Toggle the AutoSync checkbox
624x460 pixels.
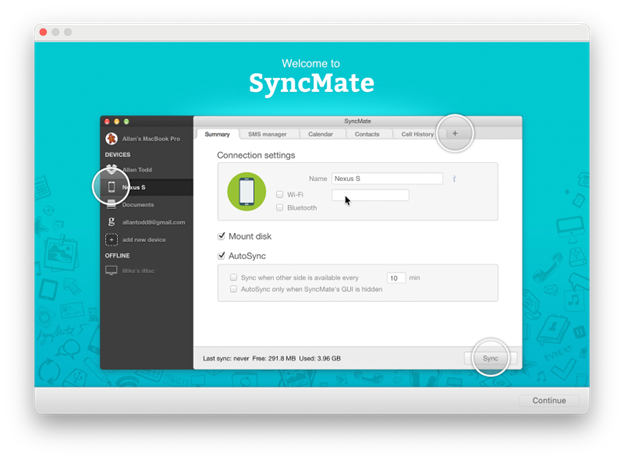[x=222, y=255]
